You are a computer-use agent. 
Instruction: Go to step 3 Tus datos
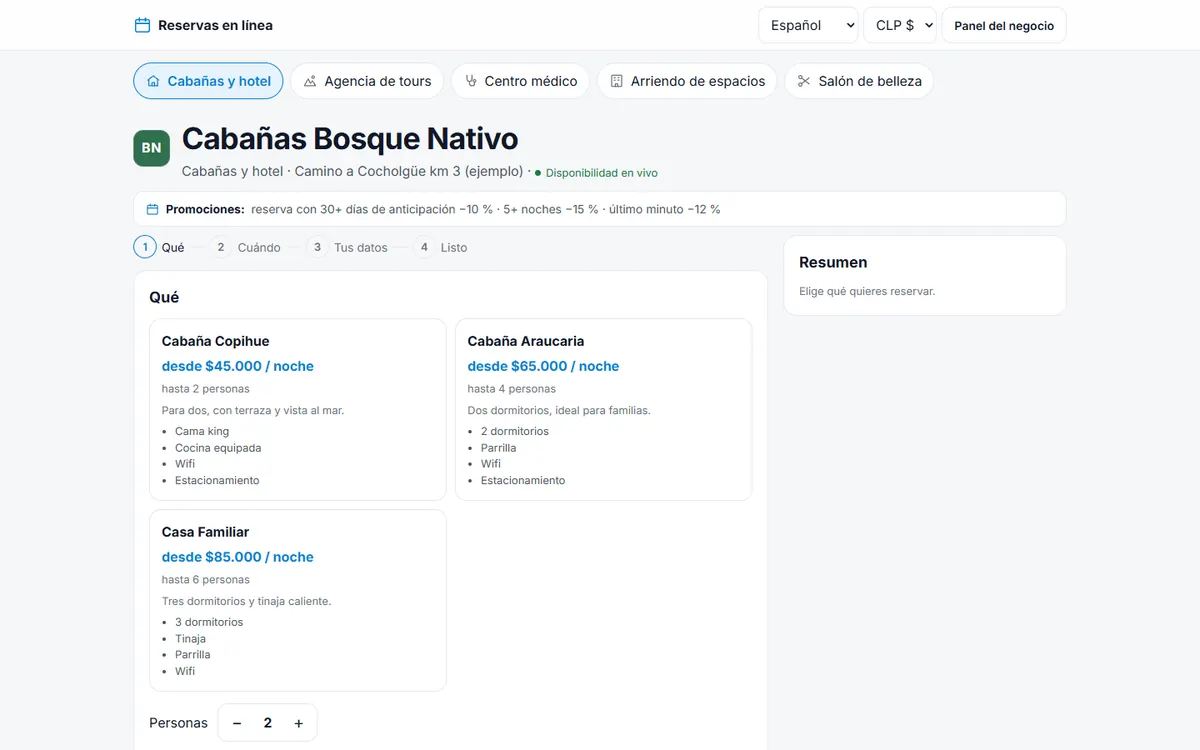[347, 247]
